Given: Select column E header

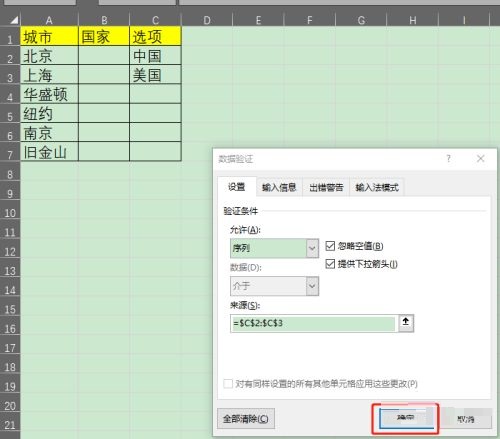Looking at the screenshot, I should (x=258, y=20).
